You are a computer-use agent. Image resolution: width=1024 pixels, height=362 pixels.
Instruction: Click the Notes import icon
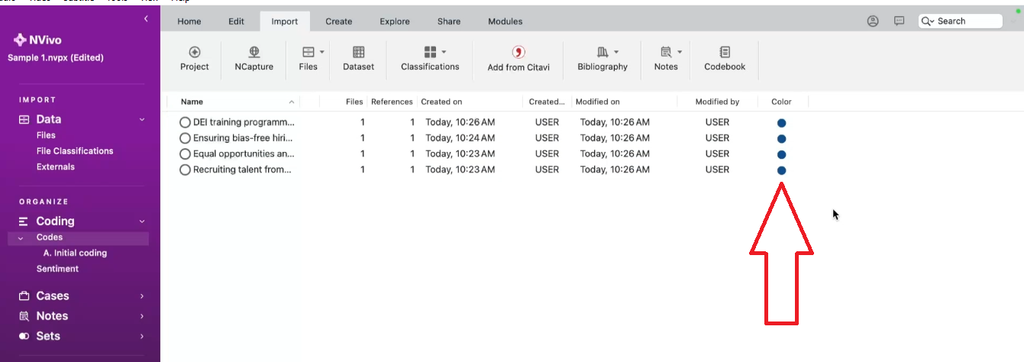point(665,52)
